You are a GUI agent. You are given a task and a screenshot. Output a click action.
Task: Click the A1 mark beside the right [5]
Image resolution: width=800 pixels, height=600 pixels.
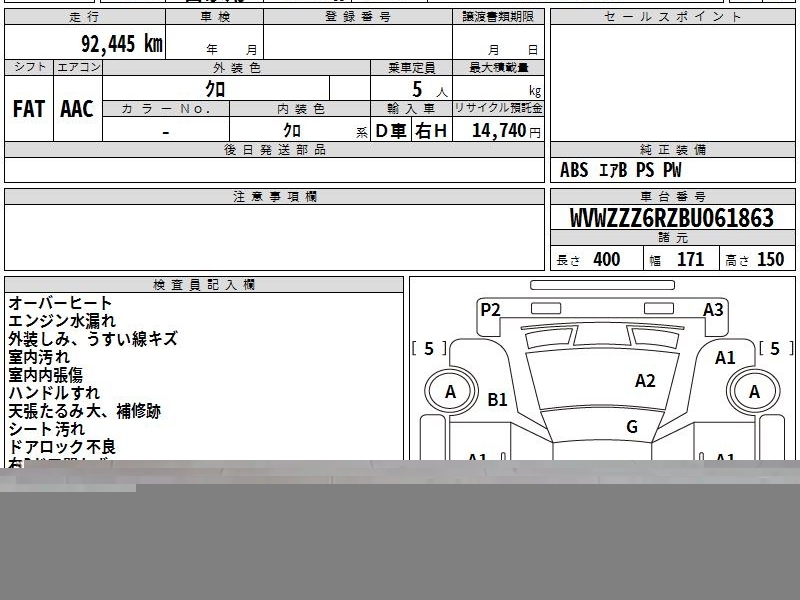click(725, 358)
